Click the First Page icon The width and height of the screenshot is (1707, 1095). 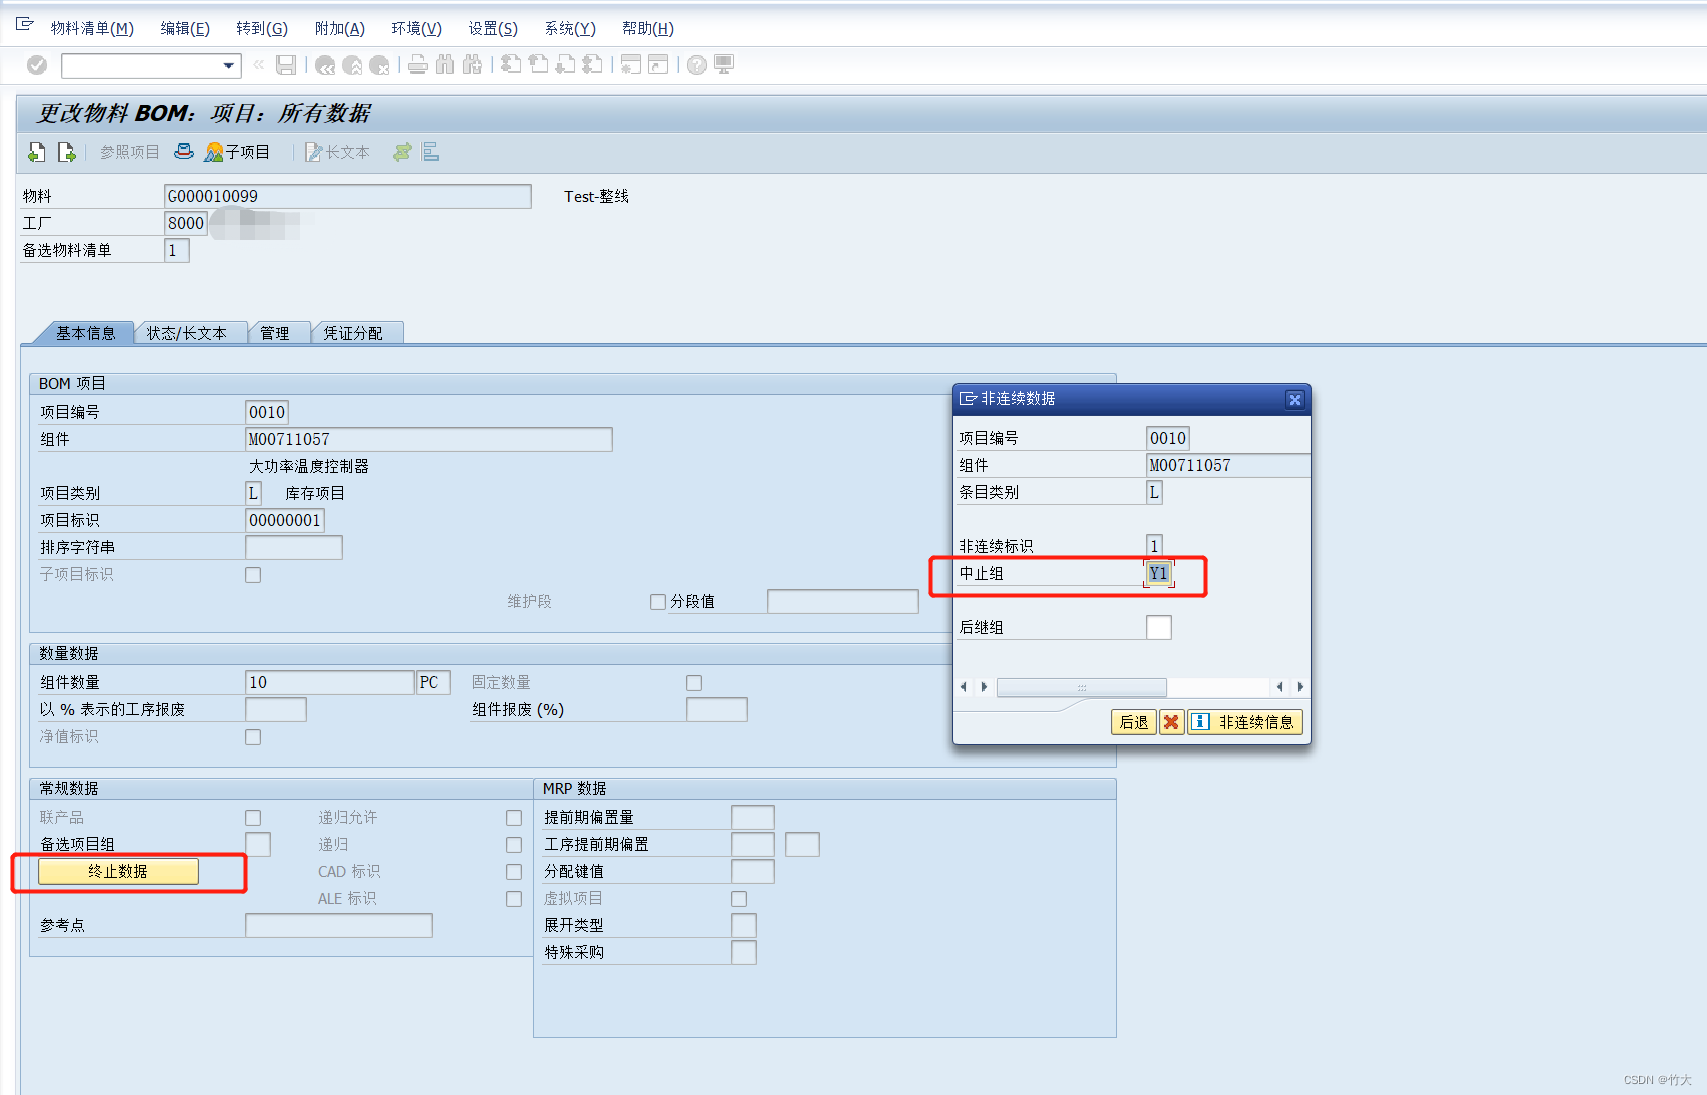click(x=511, y=65)
